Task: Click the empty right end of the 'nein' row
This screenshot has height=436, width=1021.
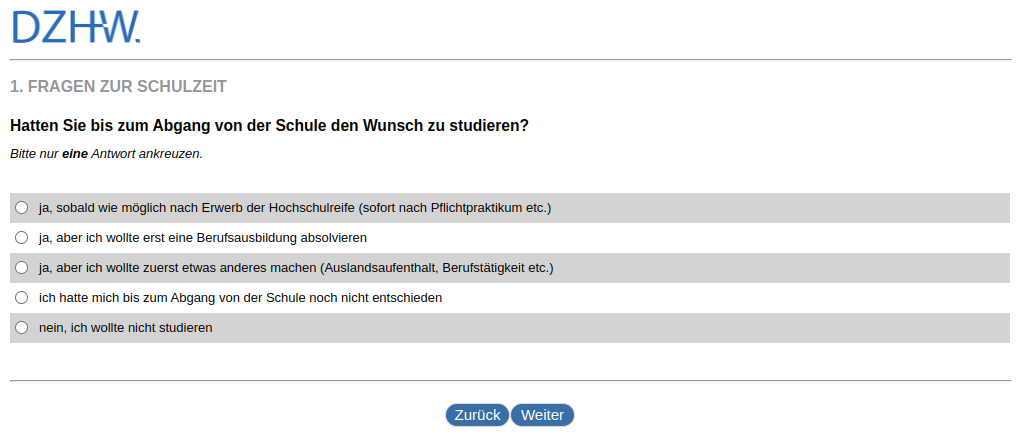Action: (900, 328)
